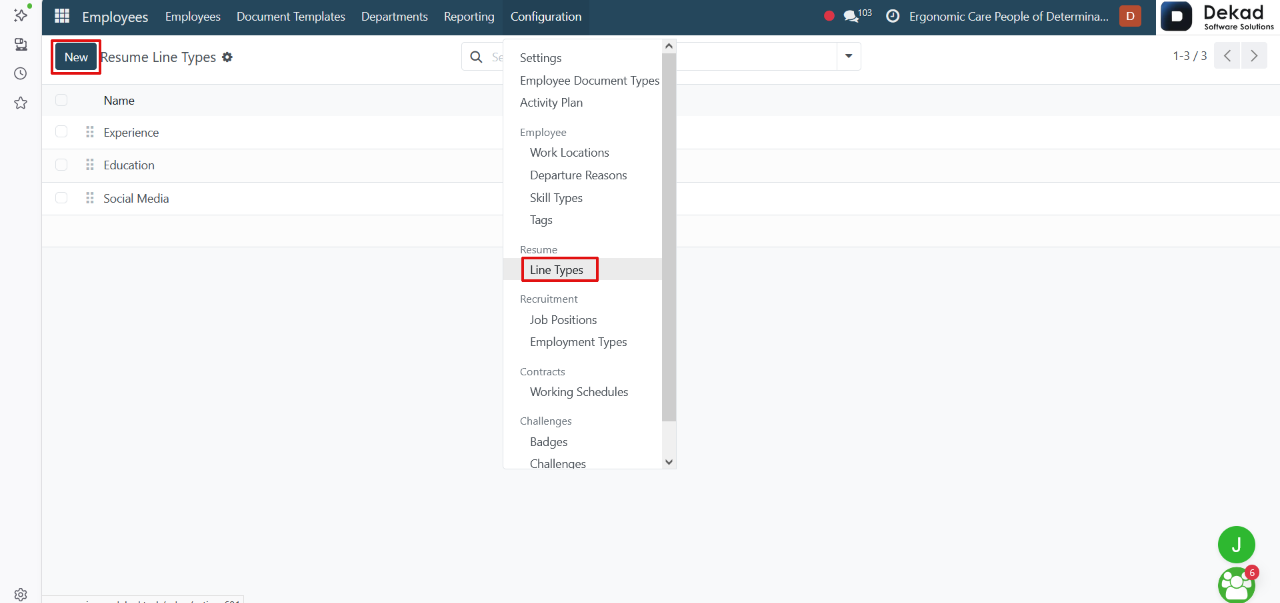Select Employee Document Types

[x=590, y=80]
